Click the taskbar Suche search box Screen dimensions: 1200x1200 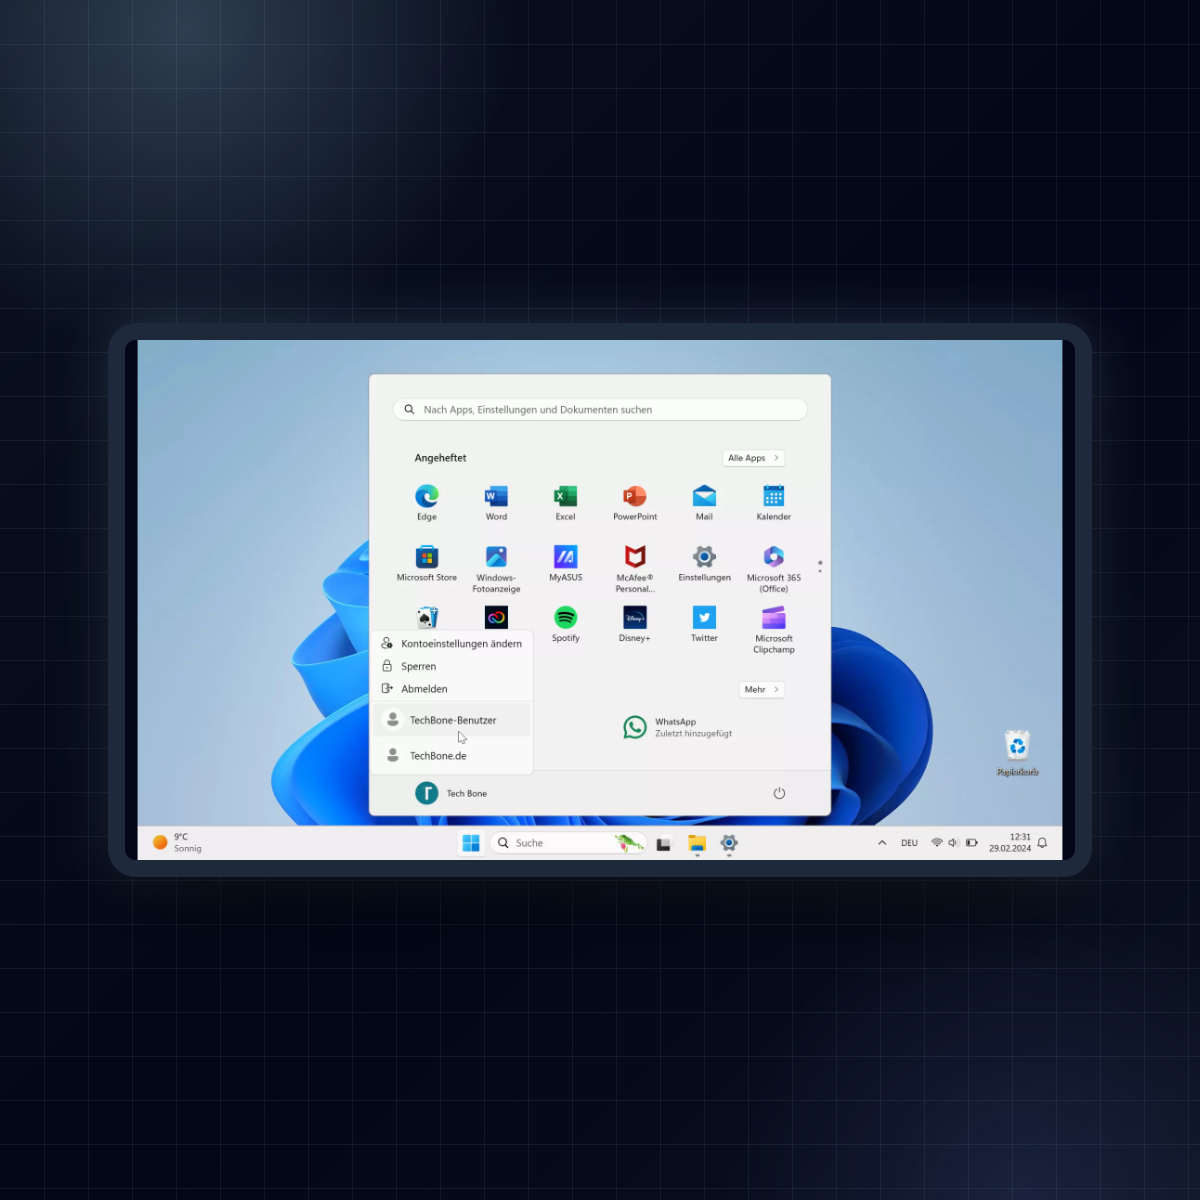(568, 843)
